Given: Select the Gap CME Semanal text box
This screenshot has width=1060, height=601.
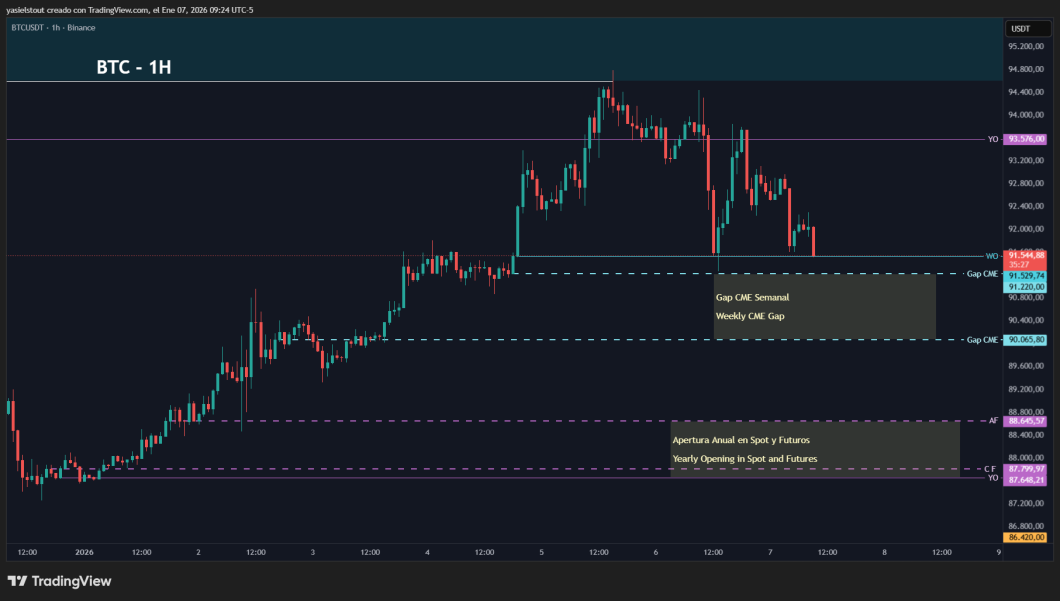Looking at the screenshot, I should (x=825, y=306).
